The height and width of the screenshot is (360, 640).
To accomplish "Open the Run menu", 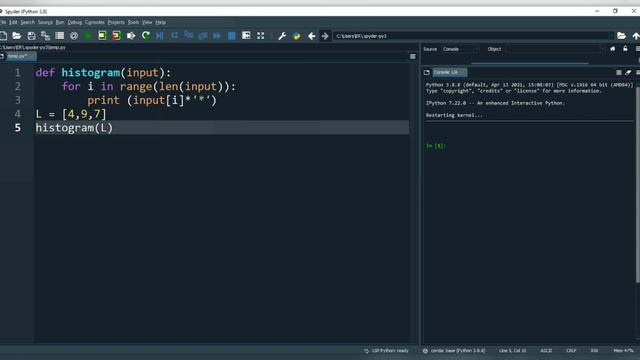I will click(x=60, y=22).
